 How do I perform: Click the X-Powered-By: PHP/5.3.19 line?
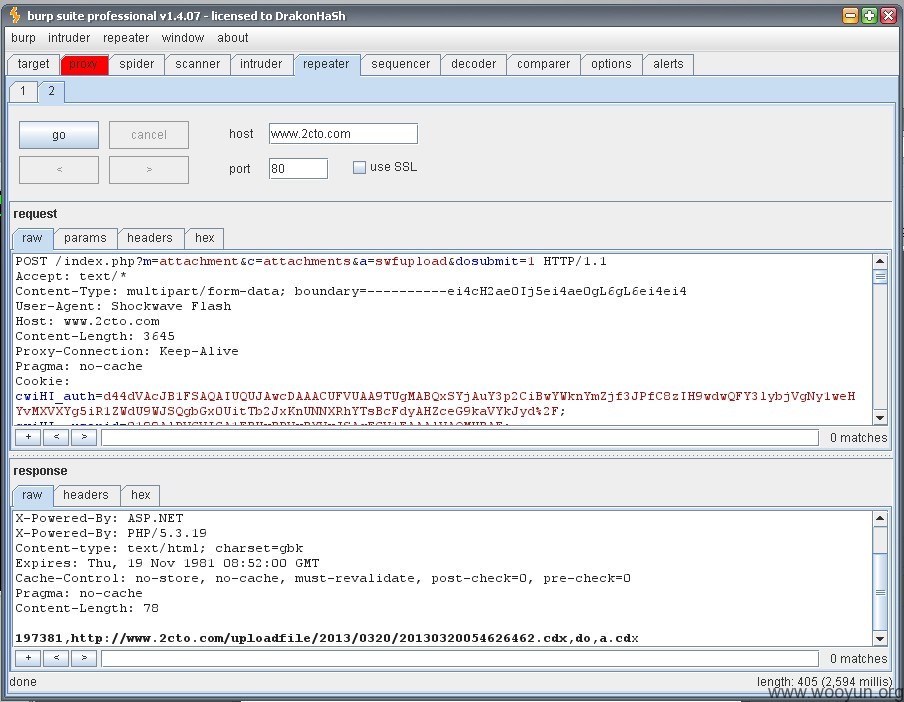111,533
